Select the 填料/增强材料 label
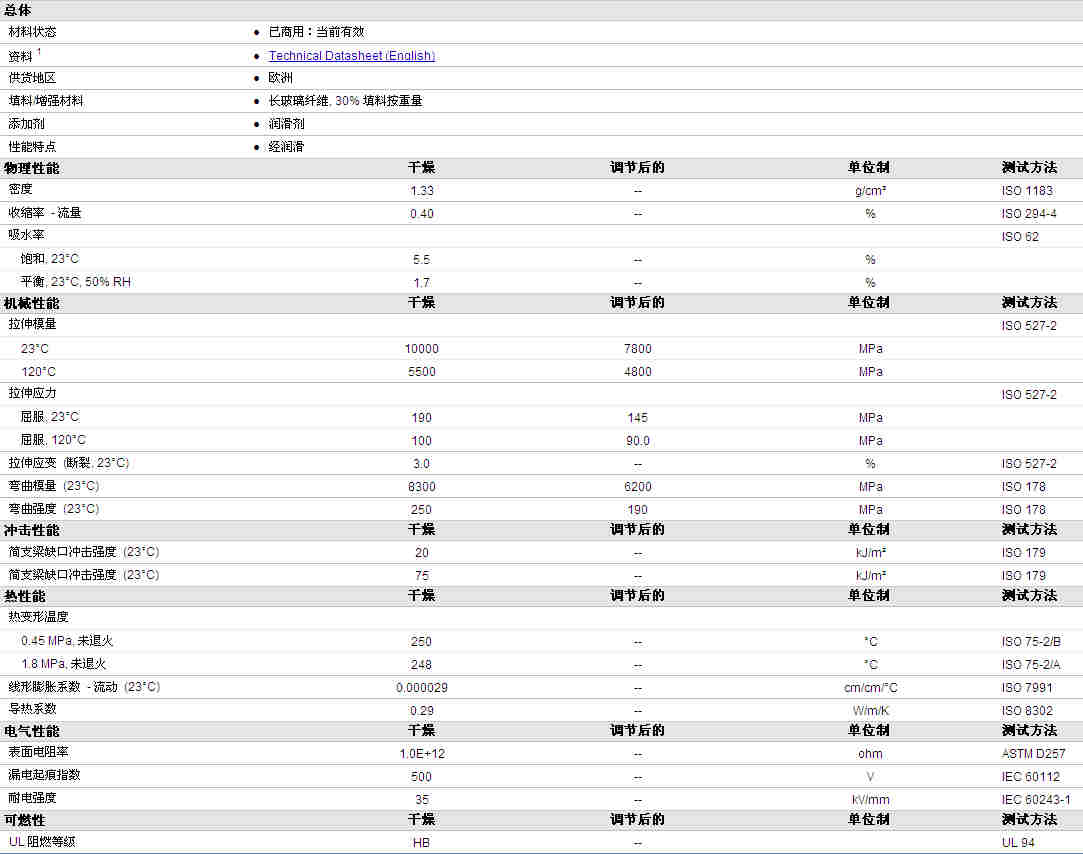The image size is (1083, 854). click(46, 101)
